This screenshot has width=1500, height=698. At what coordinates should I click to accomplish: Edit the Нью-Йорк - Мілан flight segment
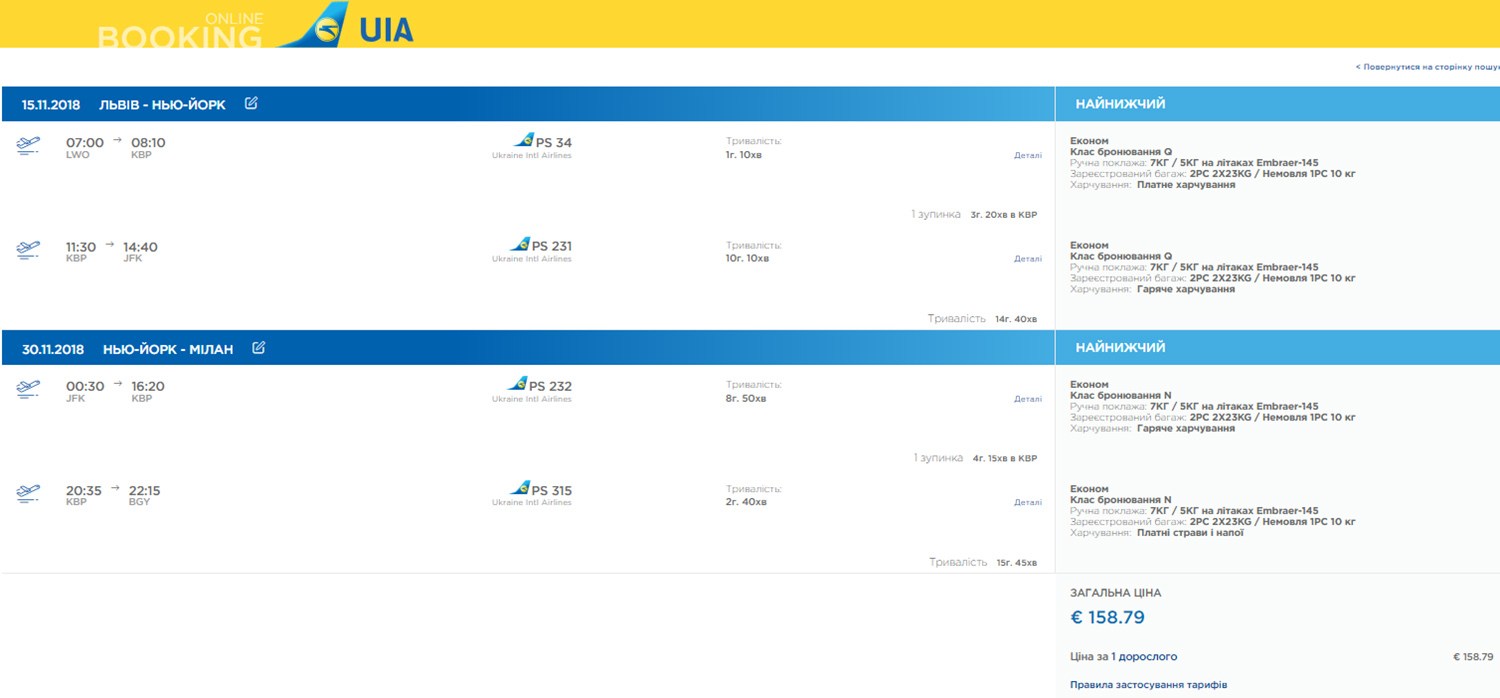[259, 348]
